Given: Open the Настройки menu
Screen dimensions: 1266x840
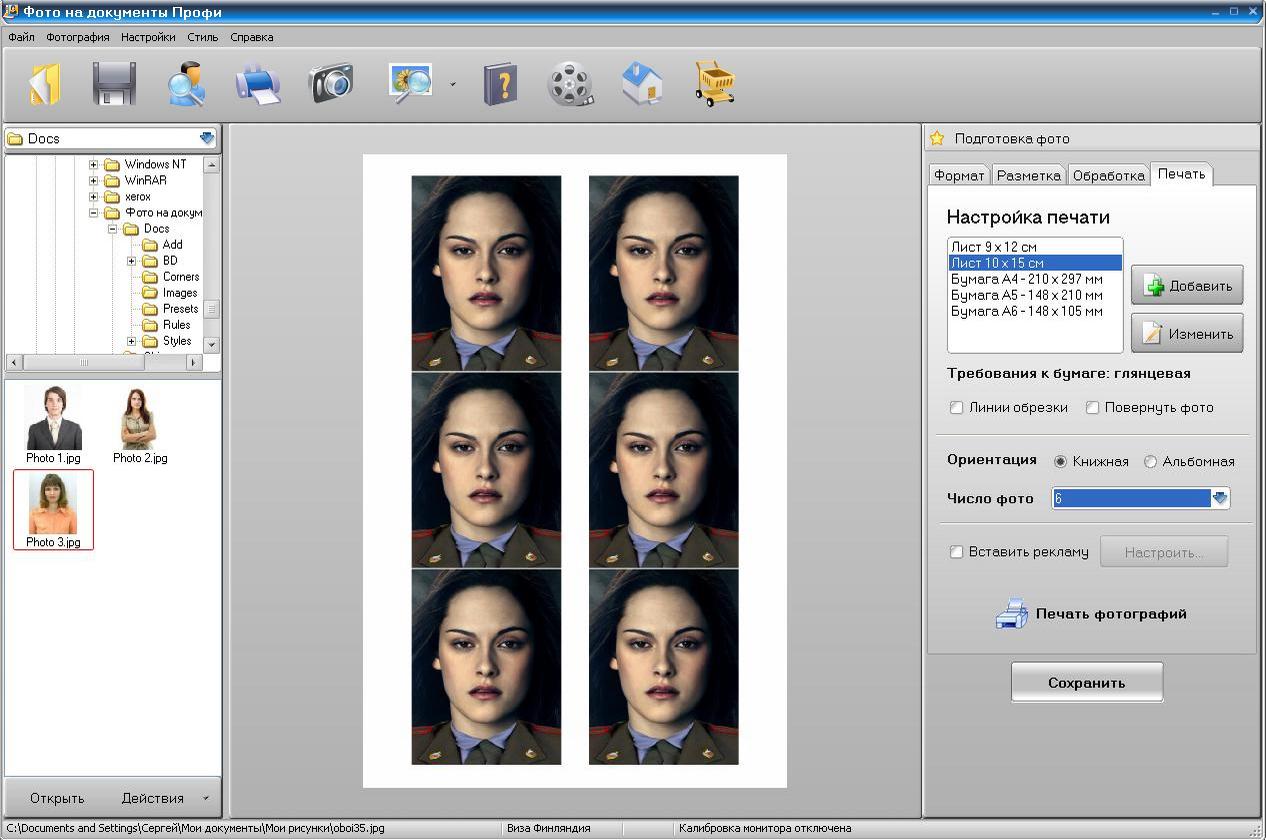Looking at the screenshot, I should click(148, 37).
